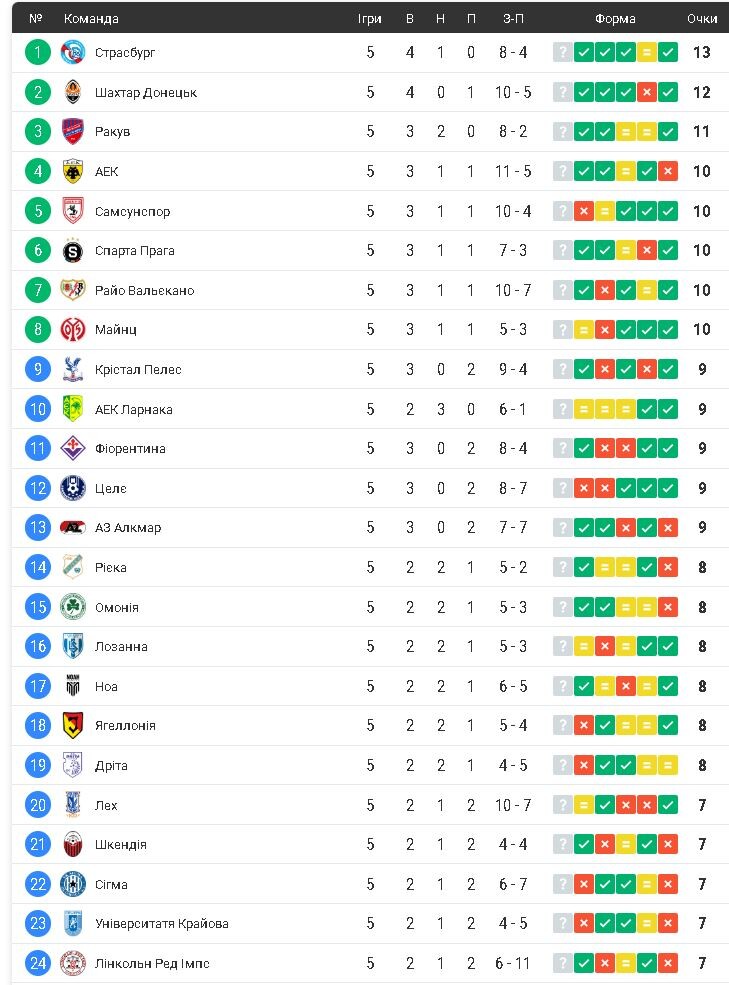The width and height of the screenshot is (729, 985).
Task: Click the Форма column header
Action: pyautogui.click(x=615, y=18)
